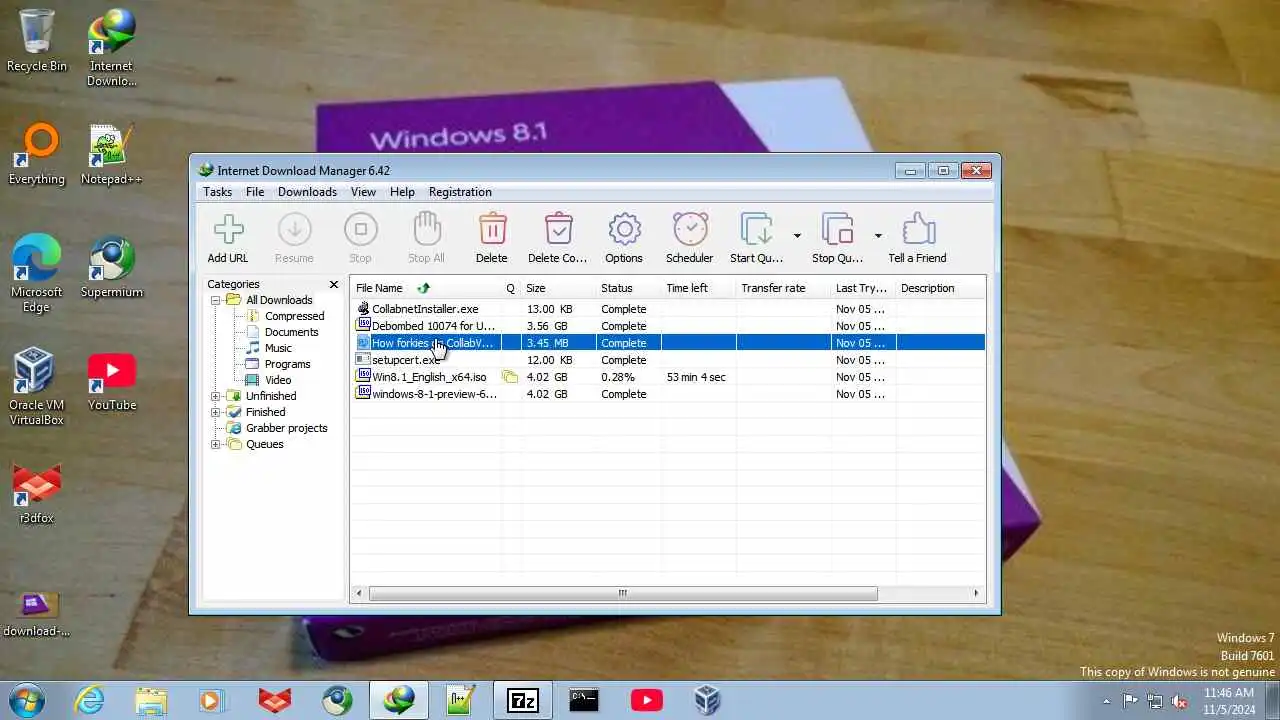Open the r3dfox desktop shortcut
Viewport: 1280px width, 720px height.
[37, 492]
